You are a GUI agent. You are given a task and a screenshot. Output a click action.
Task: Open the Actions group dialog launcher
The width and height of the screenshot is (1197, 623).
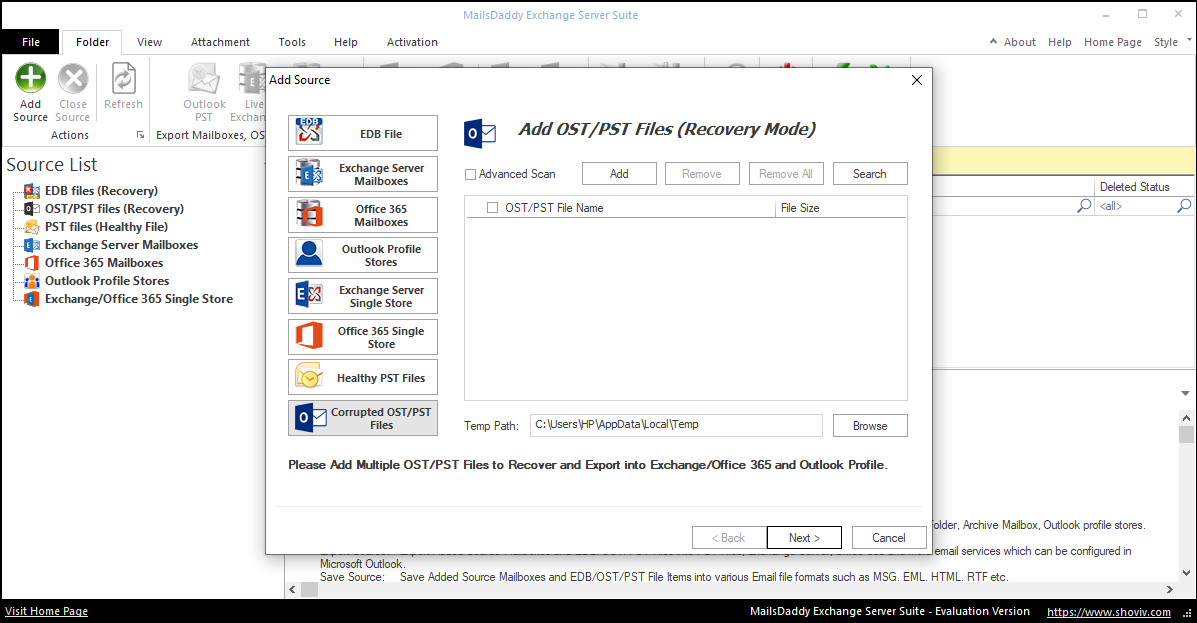(140, 135)
